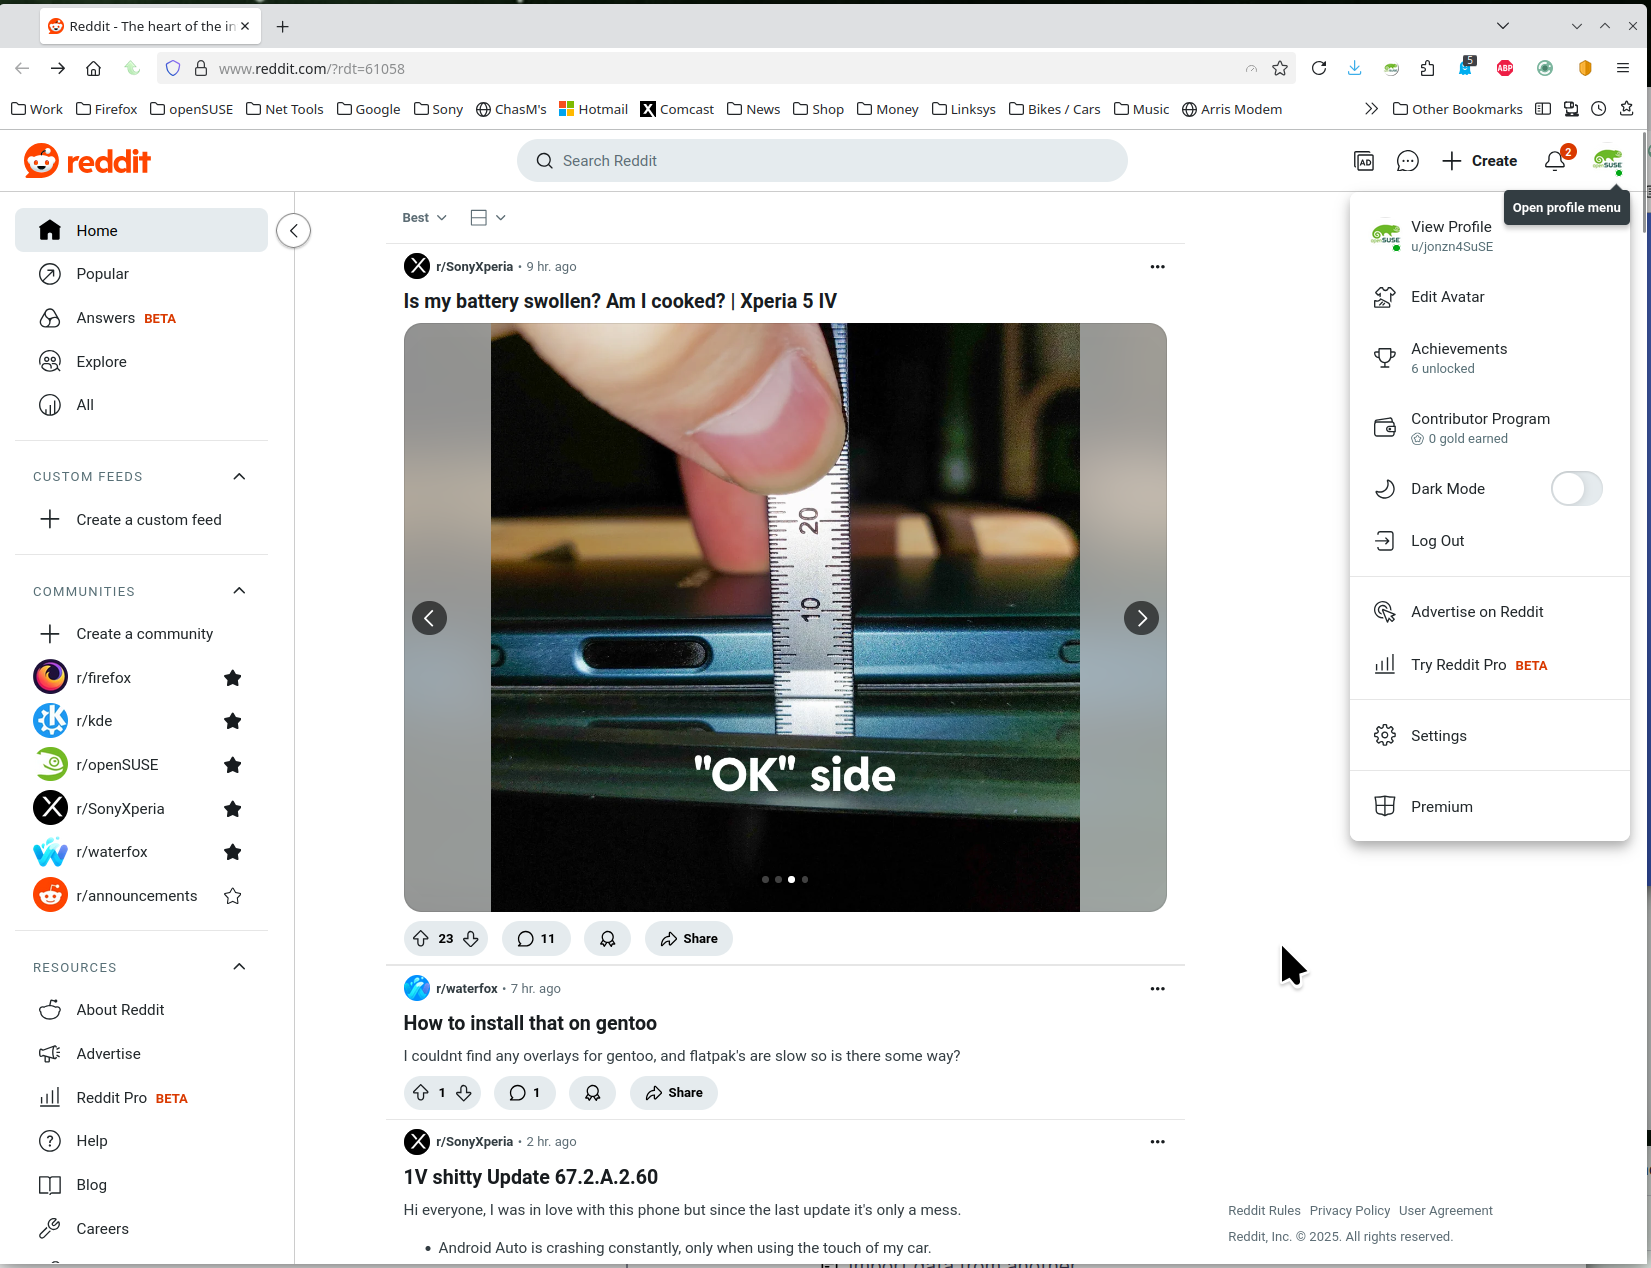Downvote the Xperia battery post
This screenshot has width=1651, height=1268.
tap(471, 939)
